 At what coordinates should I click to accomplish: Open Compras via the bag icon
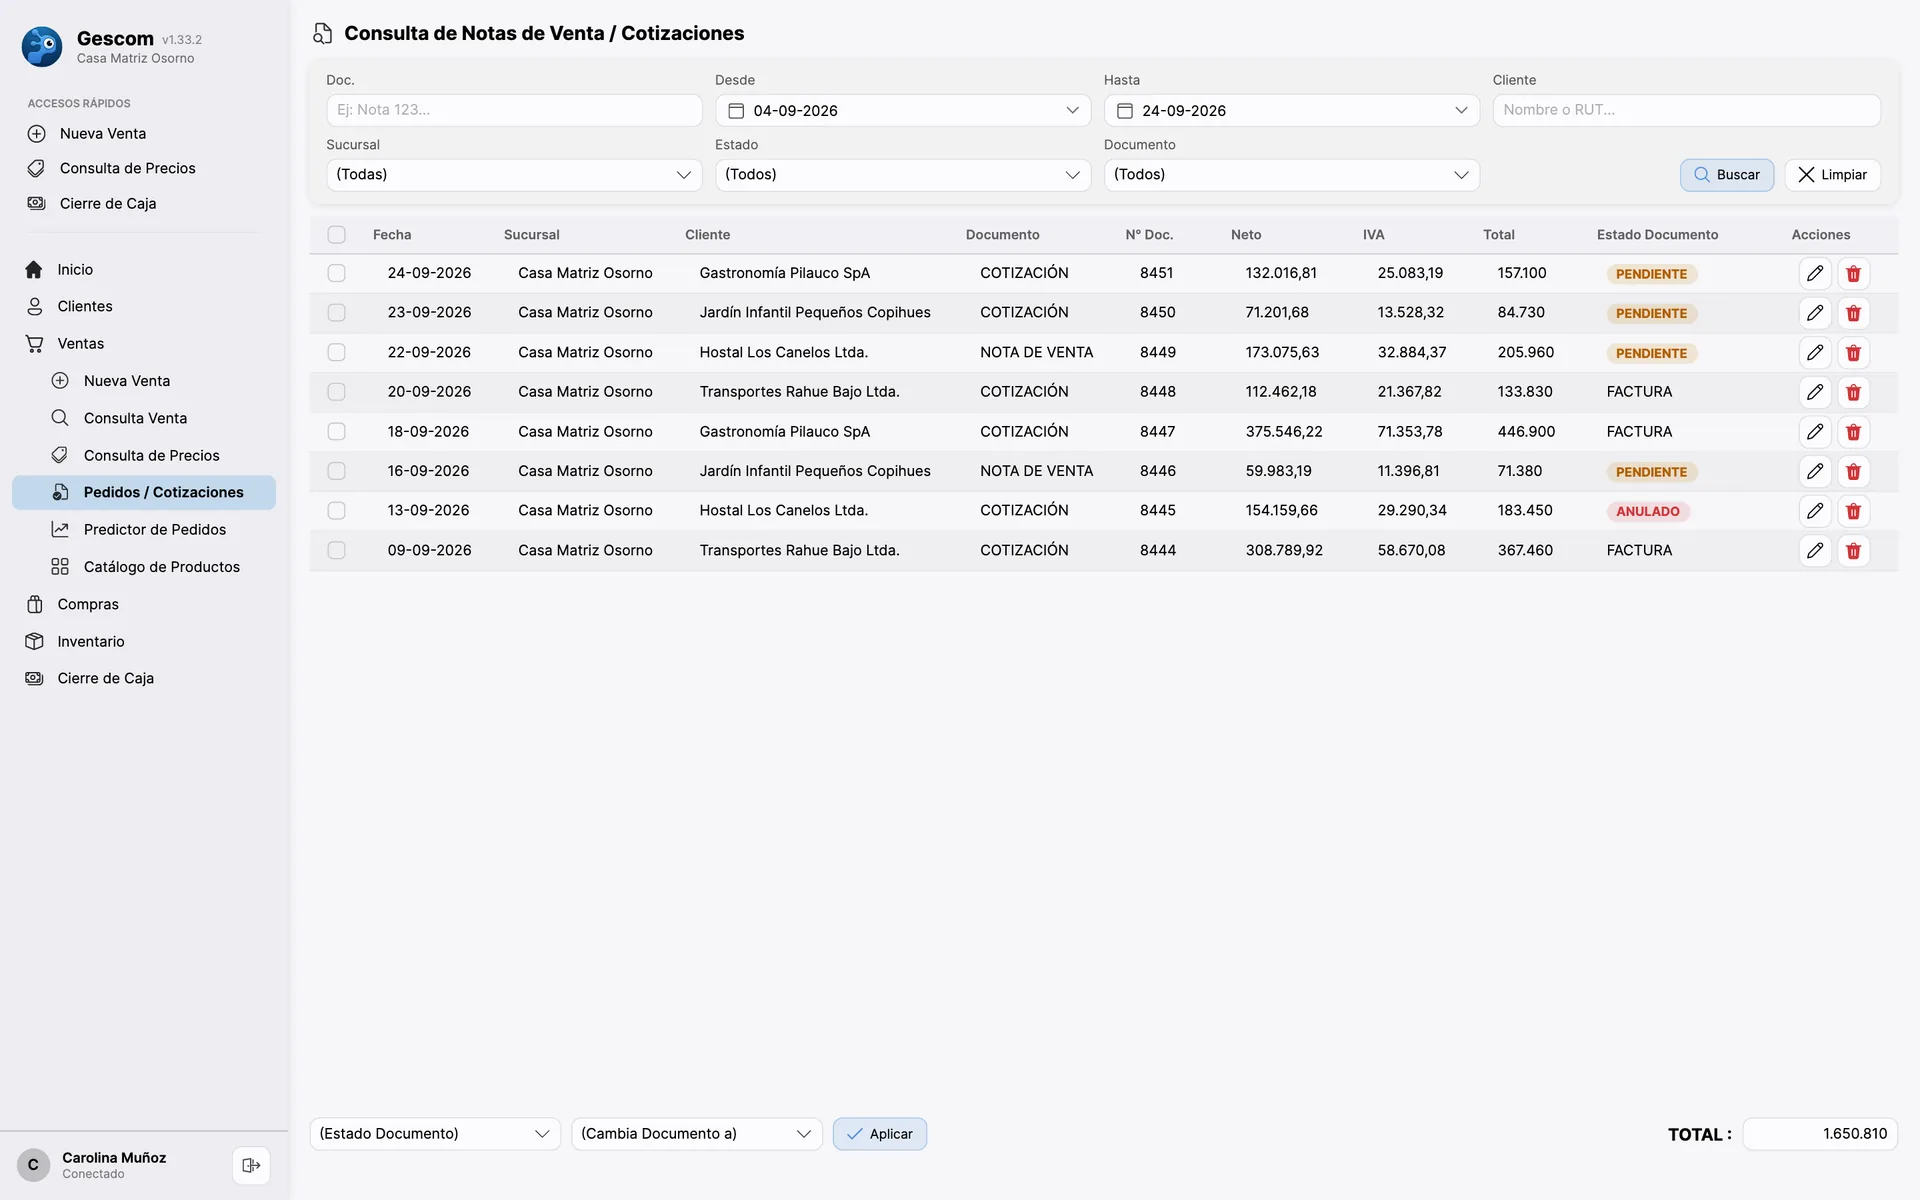[34, 604]
